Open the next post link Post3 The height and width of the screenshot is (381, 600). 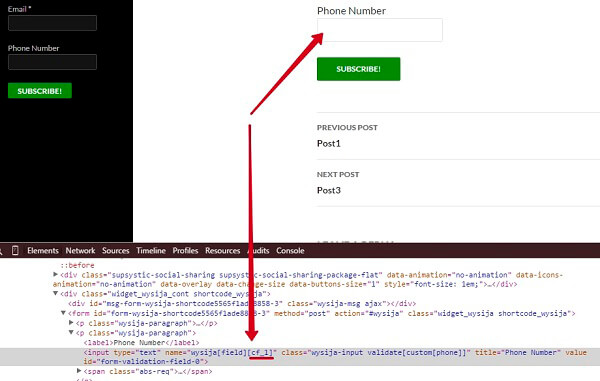329,190
